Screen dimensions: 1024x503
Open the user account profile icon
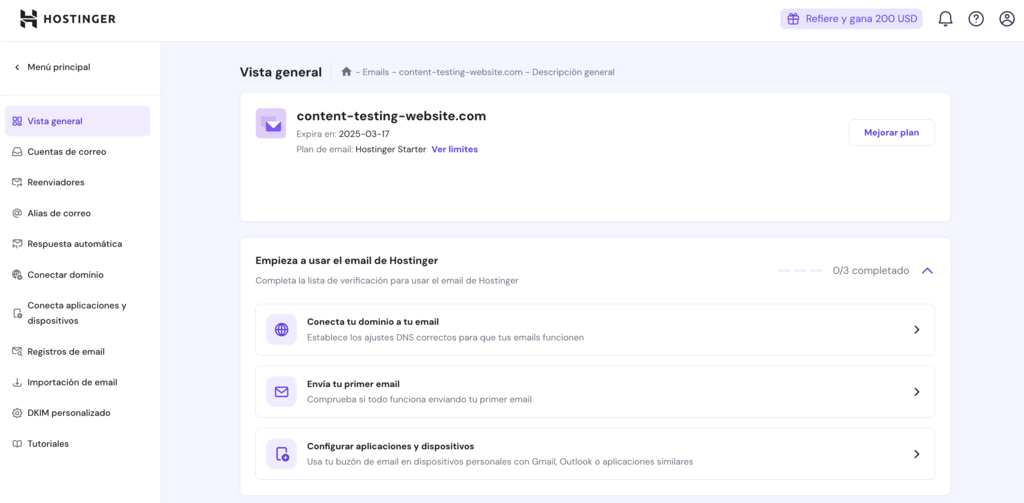tap(1007, 19)
